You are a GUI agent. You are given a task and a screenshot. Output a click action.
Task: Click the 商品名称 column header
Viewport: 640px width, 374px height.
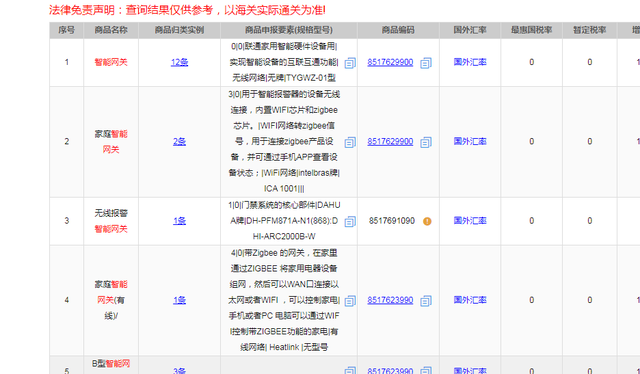pyautogui.click(x=111, y=30)
